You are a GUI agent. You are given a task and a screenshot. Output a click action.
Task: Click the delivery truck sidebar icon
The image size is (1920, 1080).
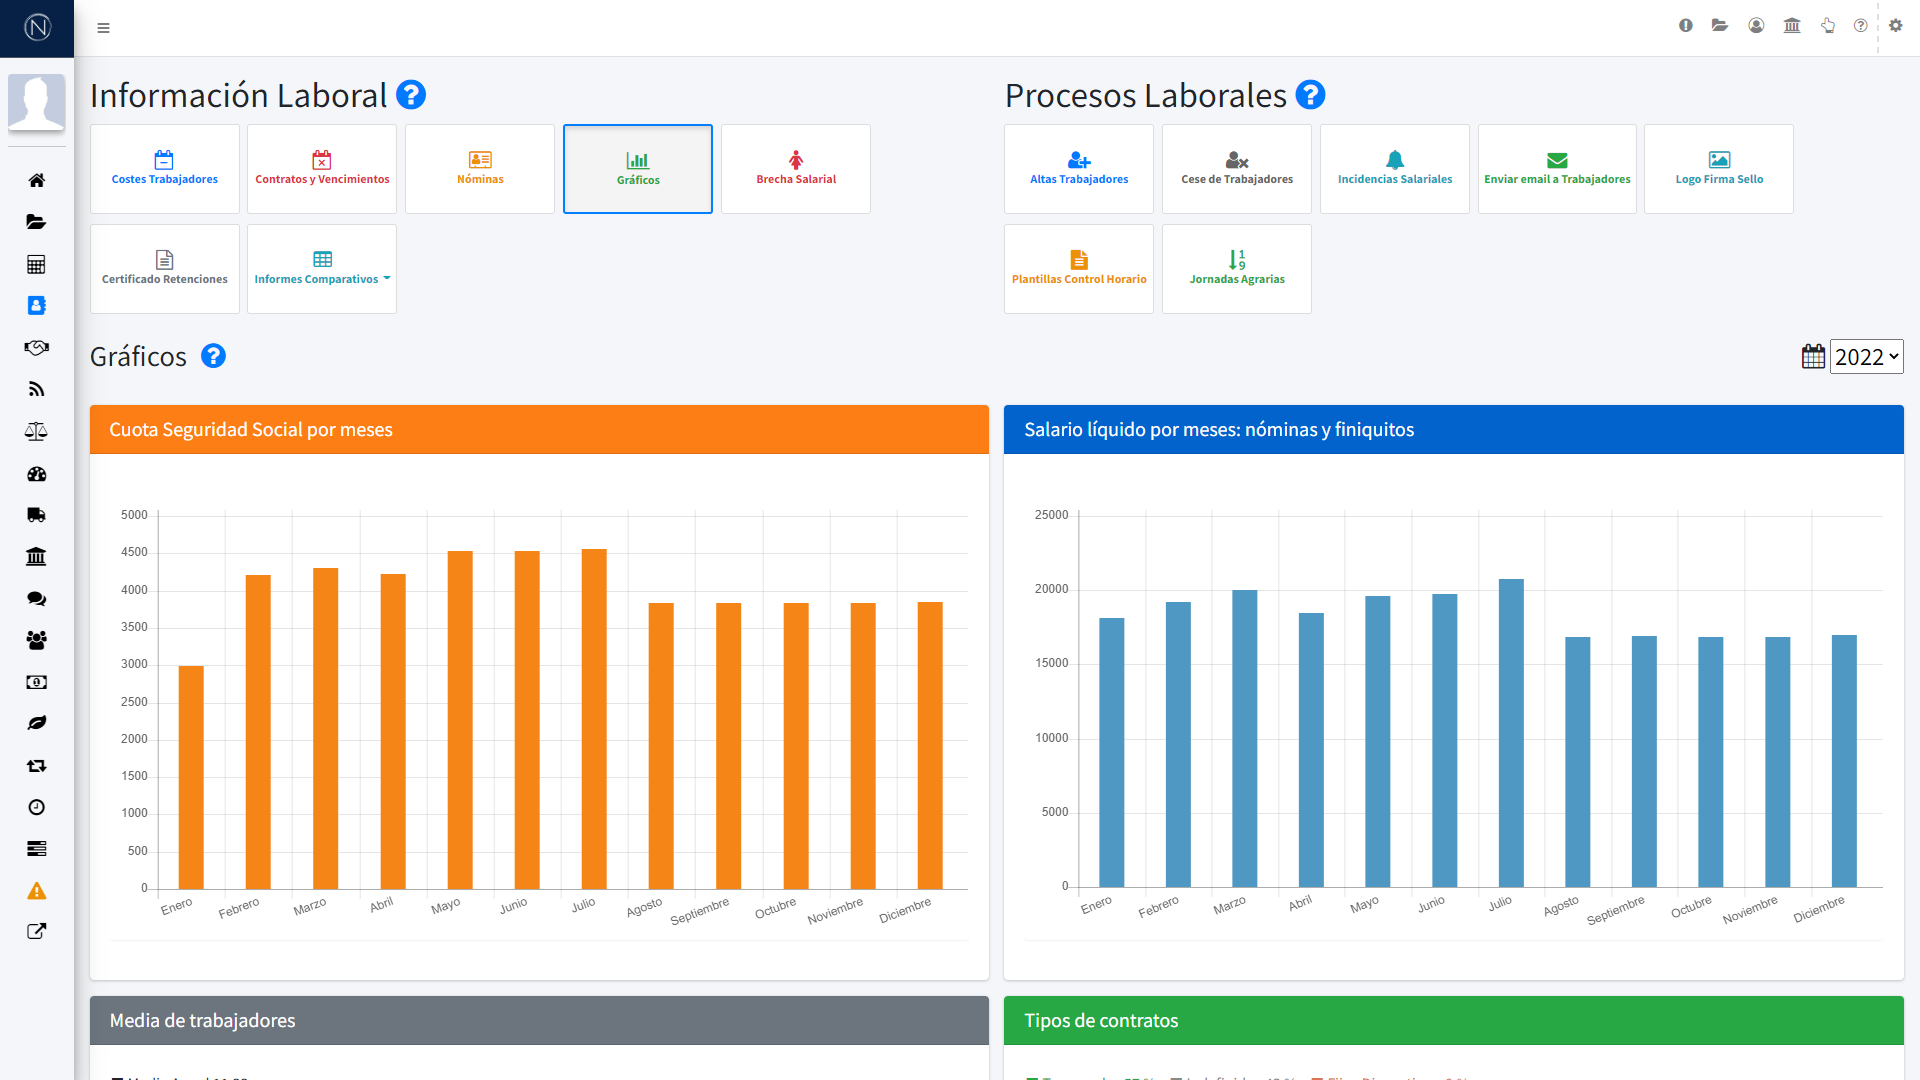(x=37, y=515)
